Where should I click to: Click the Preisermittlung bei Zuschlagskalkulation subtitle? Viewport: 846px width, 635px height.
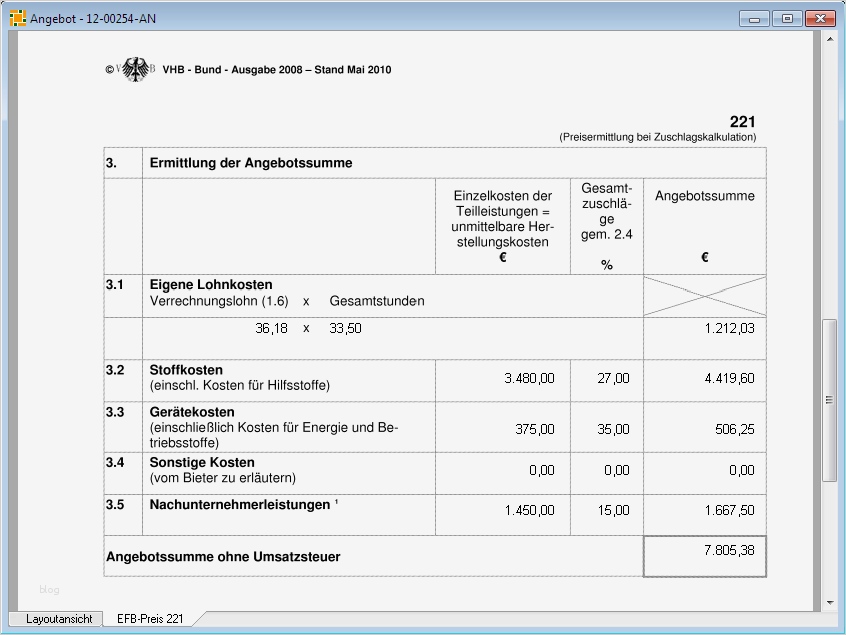point(658,137)
